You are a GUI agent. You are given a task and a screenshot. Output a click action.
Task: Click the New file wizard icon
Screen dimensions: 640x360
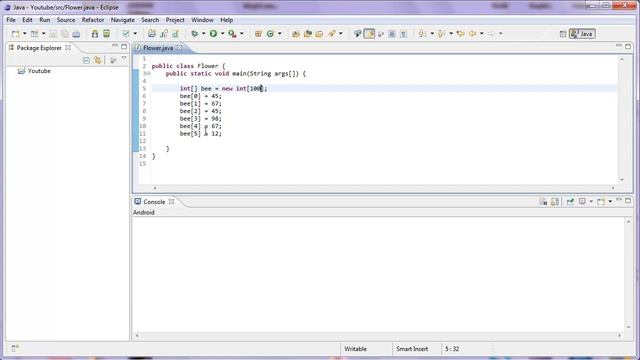(x=16, y=34)
